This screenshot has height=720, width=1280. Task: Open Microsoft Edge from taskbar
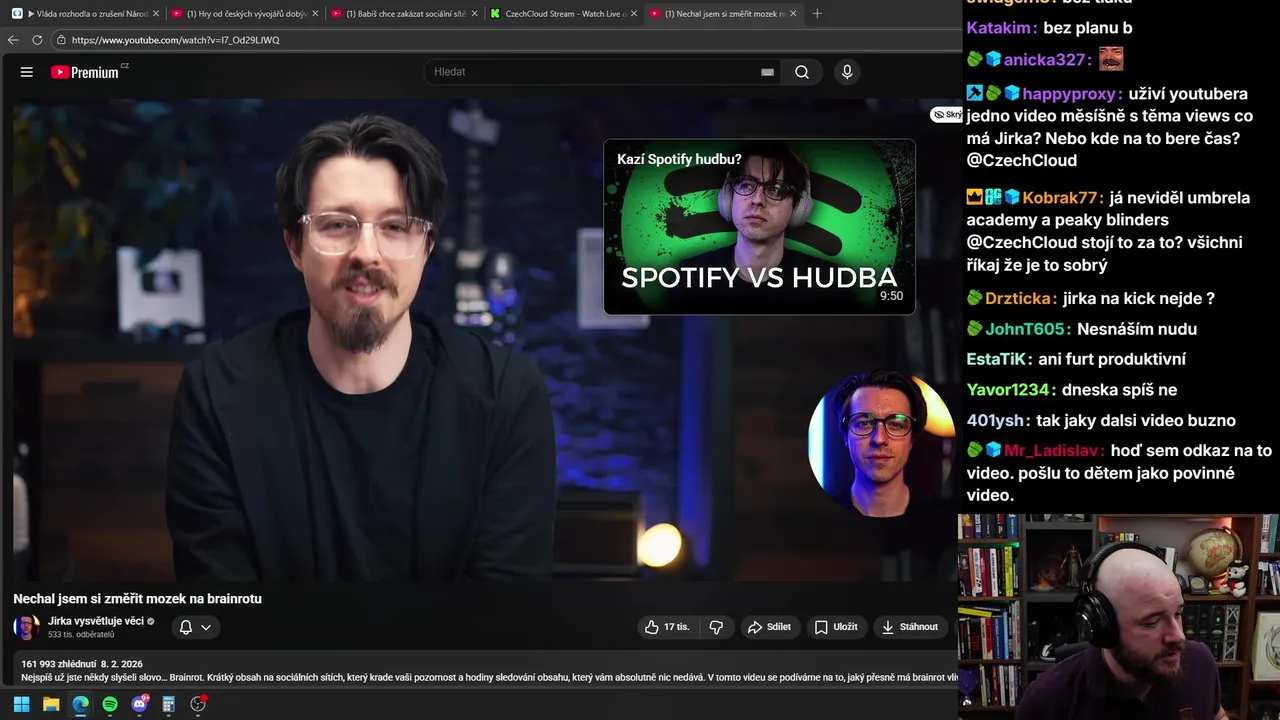80,704
